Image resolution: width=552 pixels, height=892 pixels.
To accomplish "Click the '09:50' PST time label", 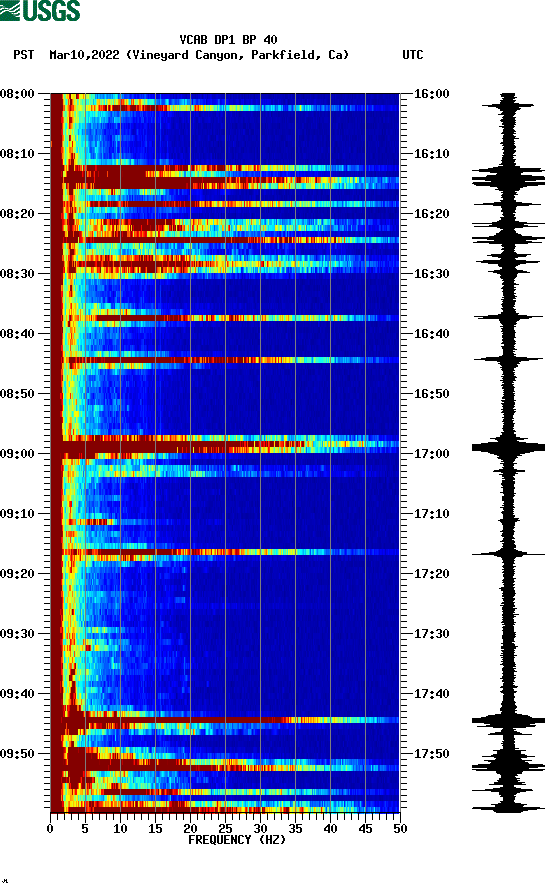I will coord(17,754).
